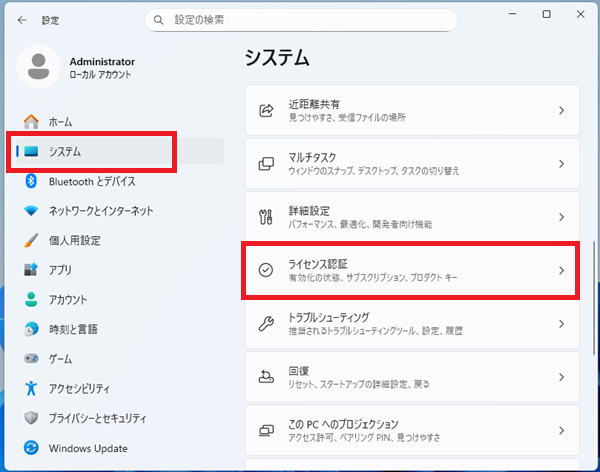Click the 個人用設定 paintbrush icon
The image size is (600, 472).
pyautogui.click(x=31, y=240)
